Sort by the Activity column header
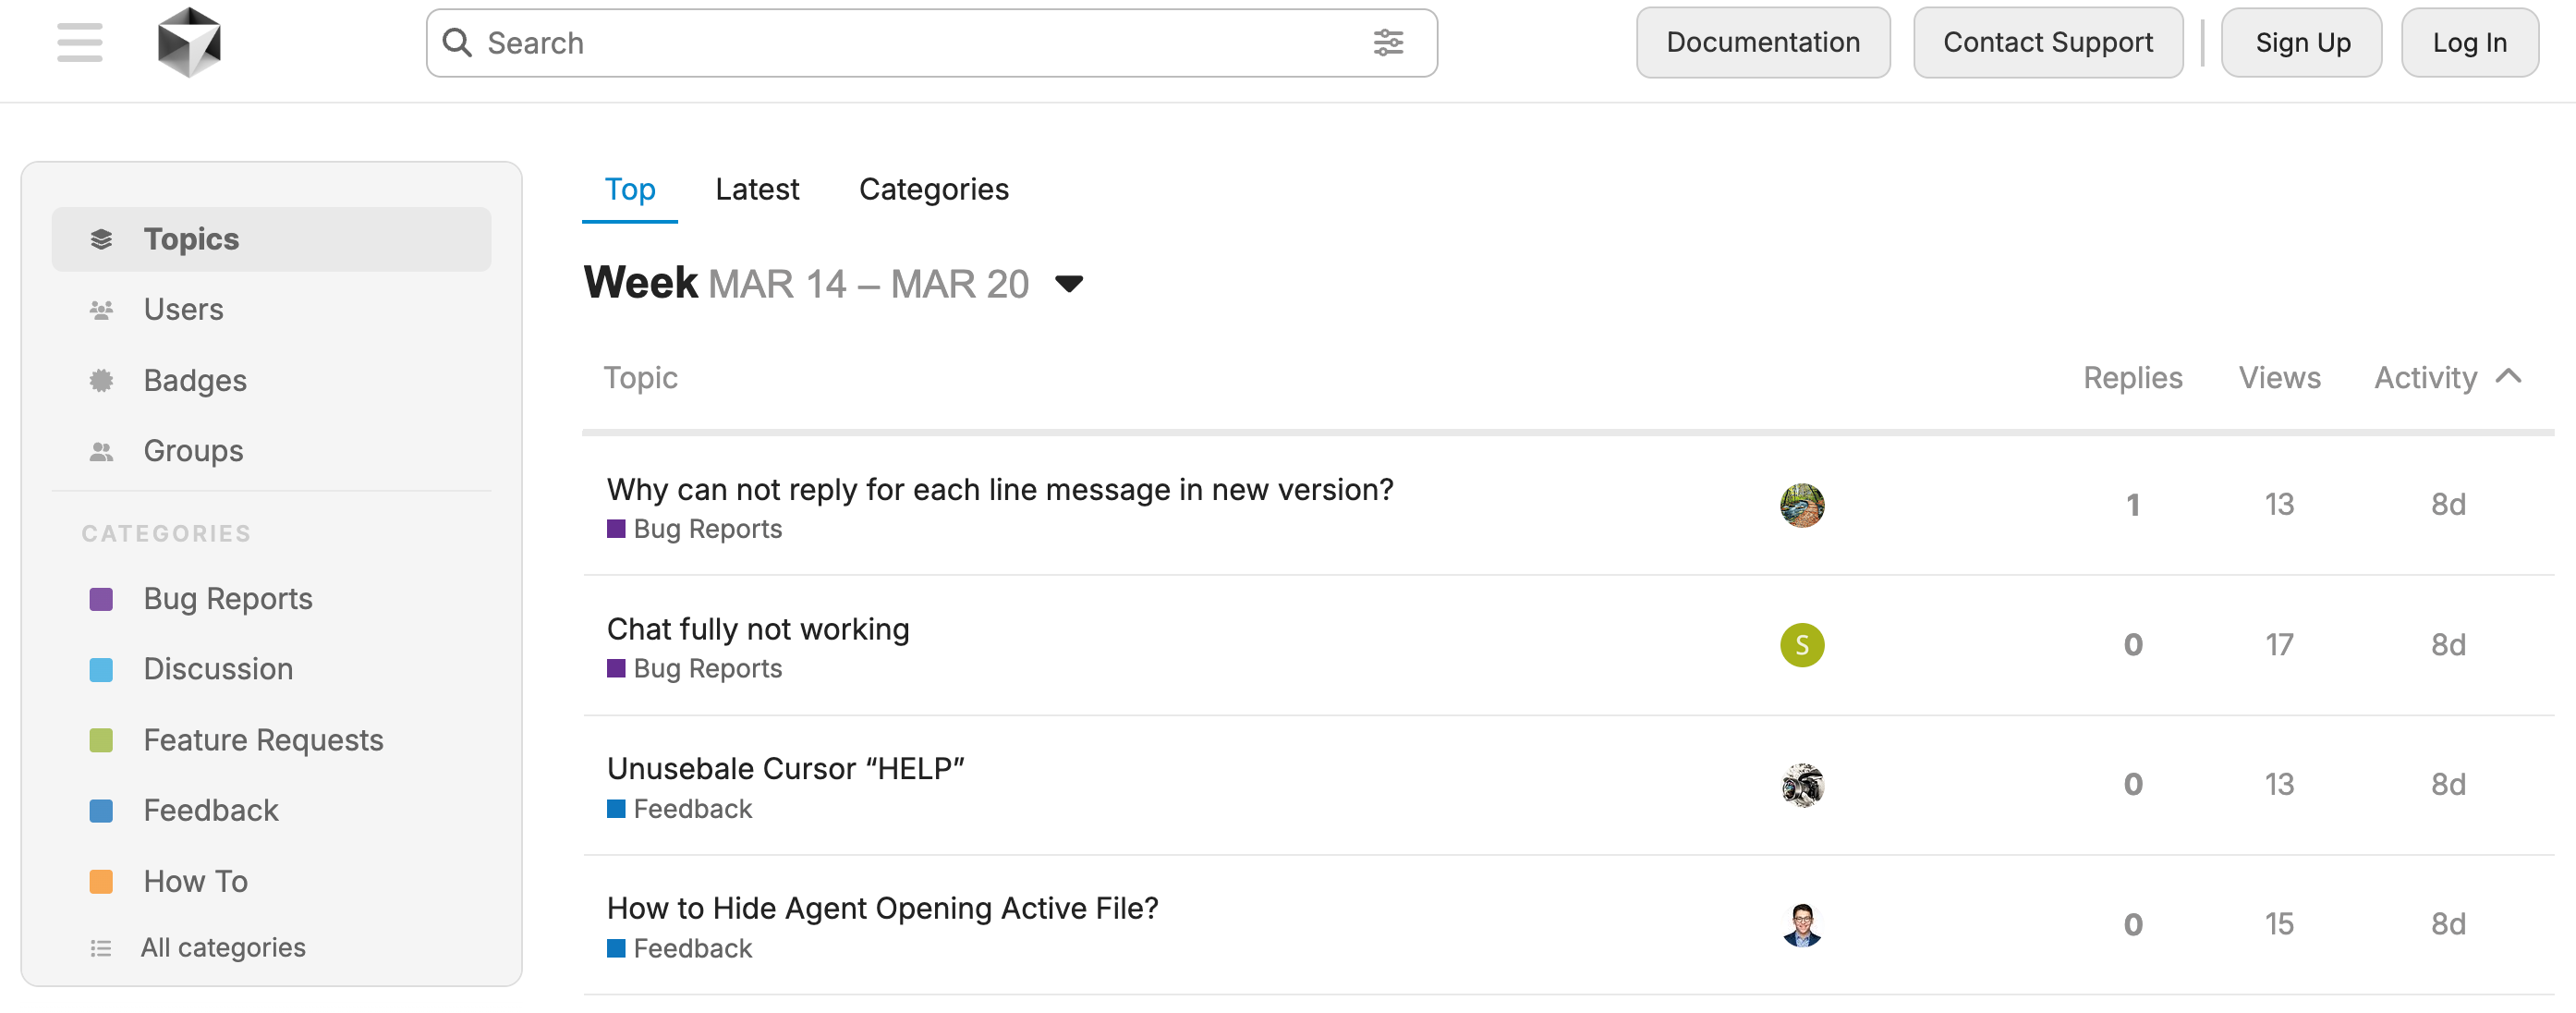 [x=2426, y=378]
